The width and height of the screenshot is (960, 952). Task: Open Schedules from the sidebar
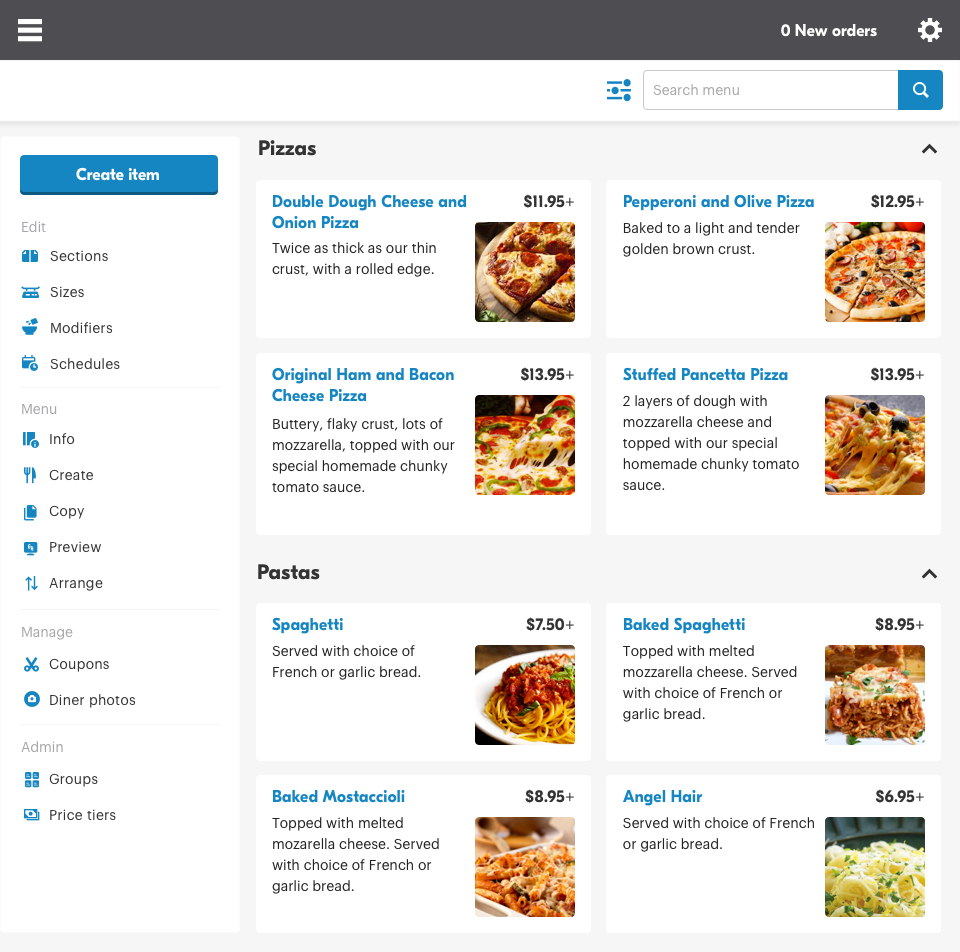(84, 364)
